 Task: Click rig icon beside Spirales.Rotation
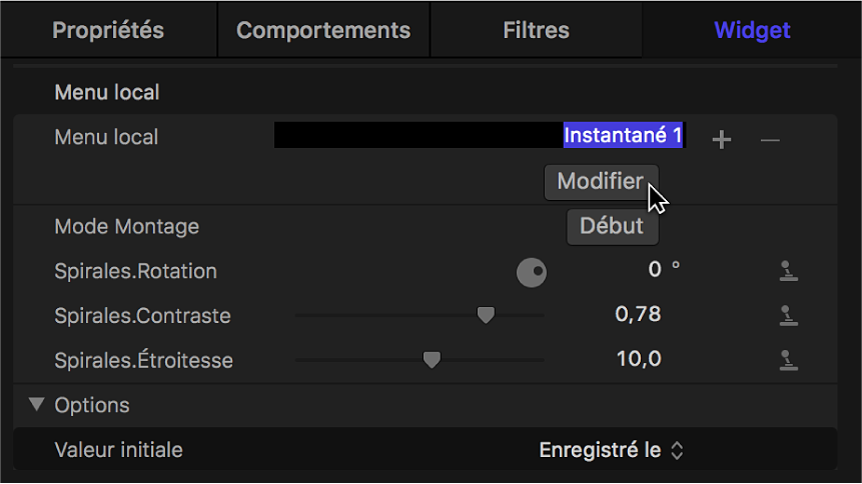click(x=789, y=271)
